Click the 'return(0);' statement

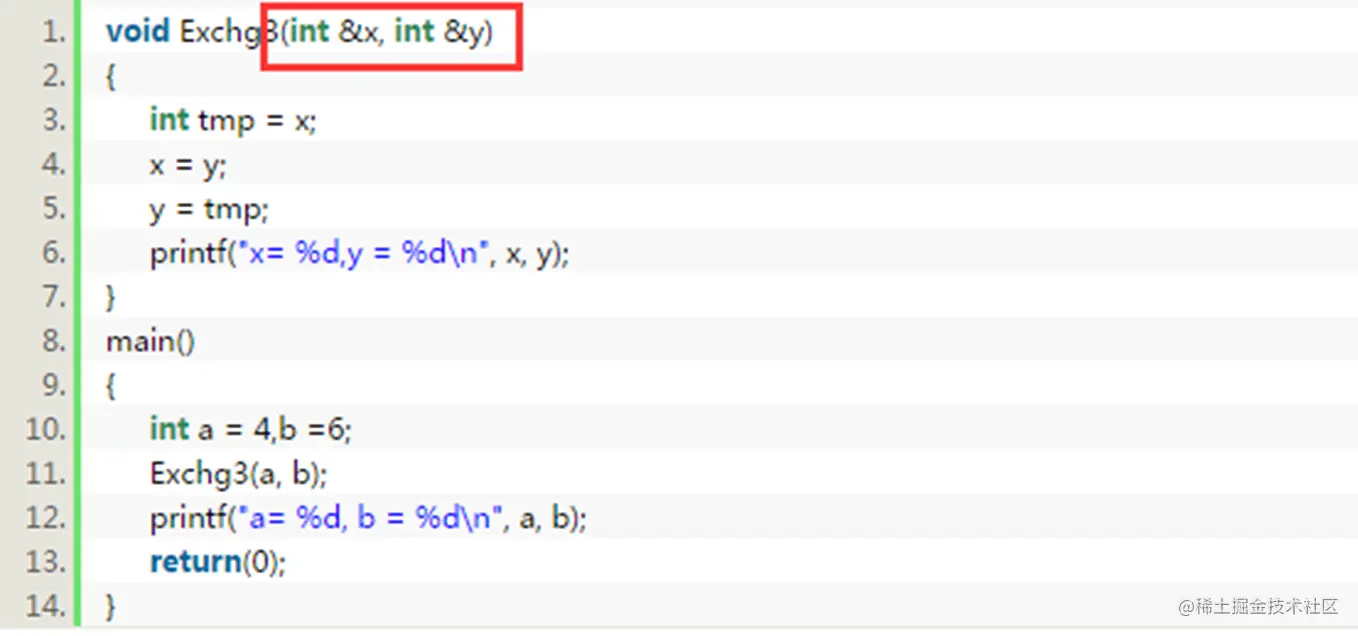[218, 562]
